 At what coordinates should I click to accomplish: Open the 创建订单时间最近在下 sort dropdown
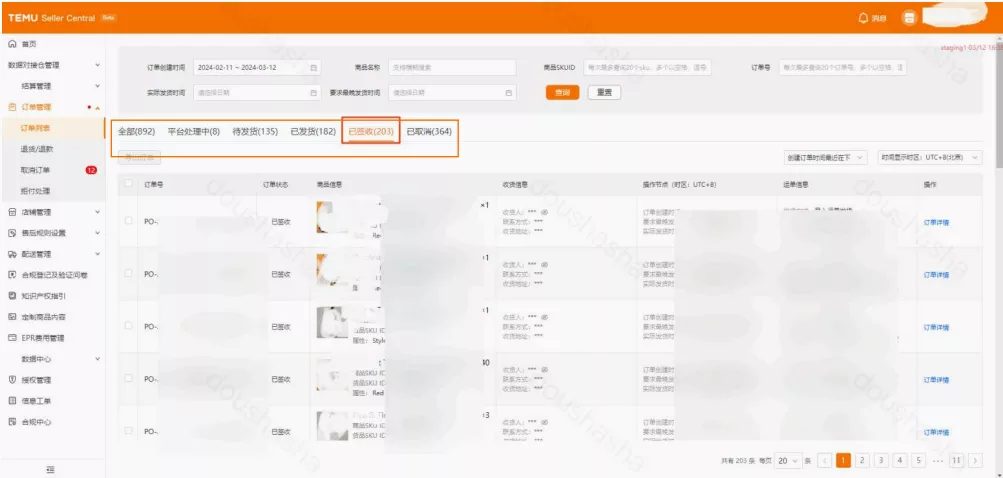coord(825,157)
